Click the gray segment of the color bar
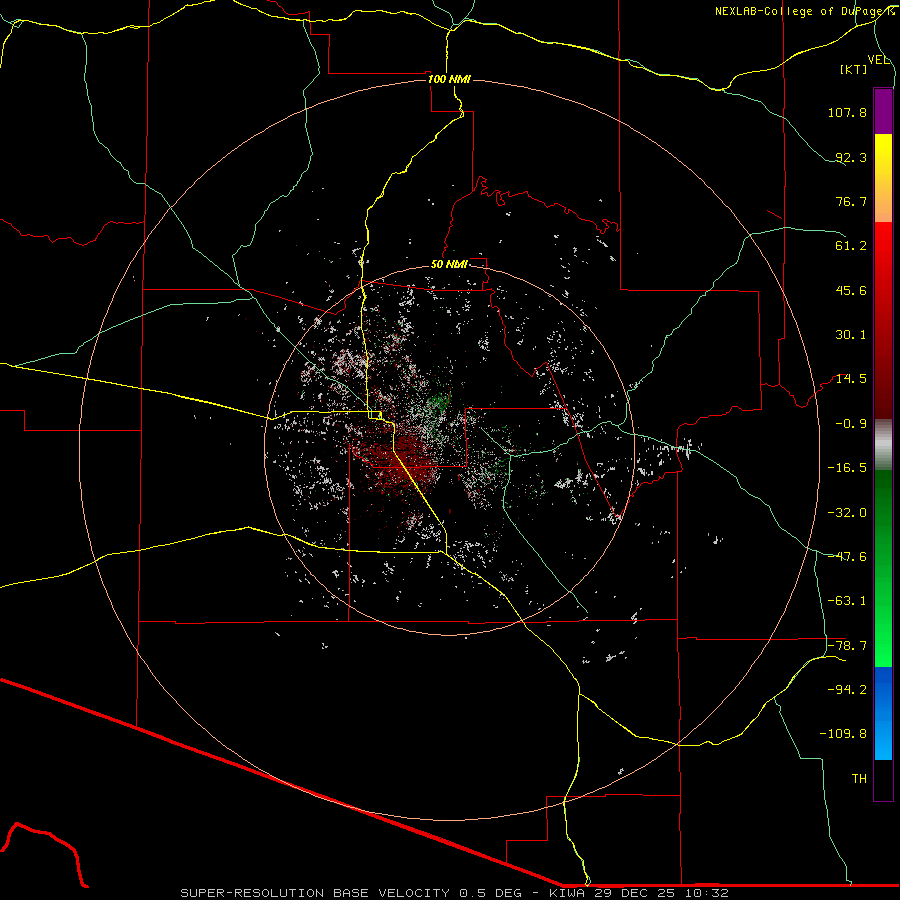 pos(883,445)
